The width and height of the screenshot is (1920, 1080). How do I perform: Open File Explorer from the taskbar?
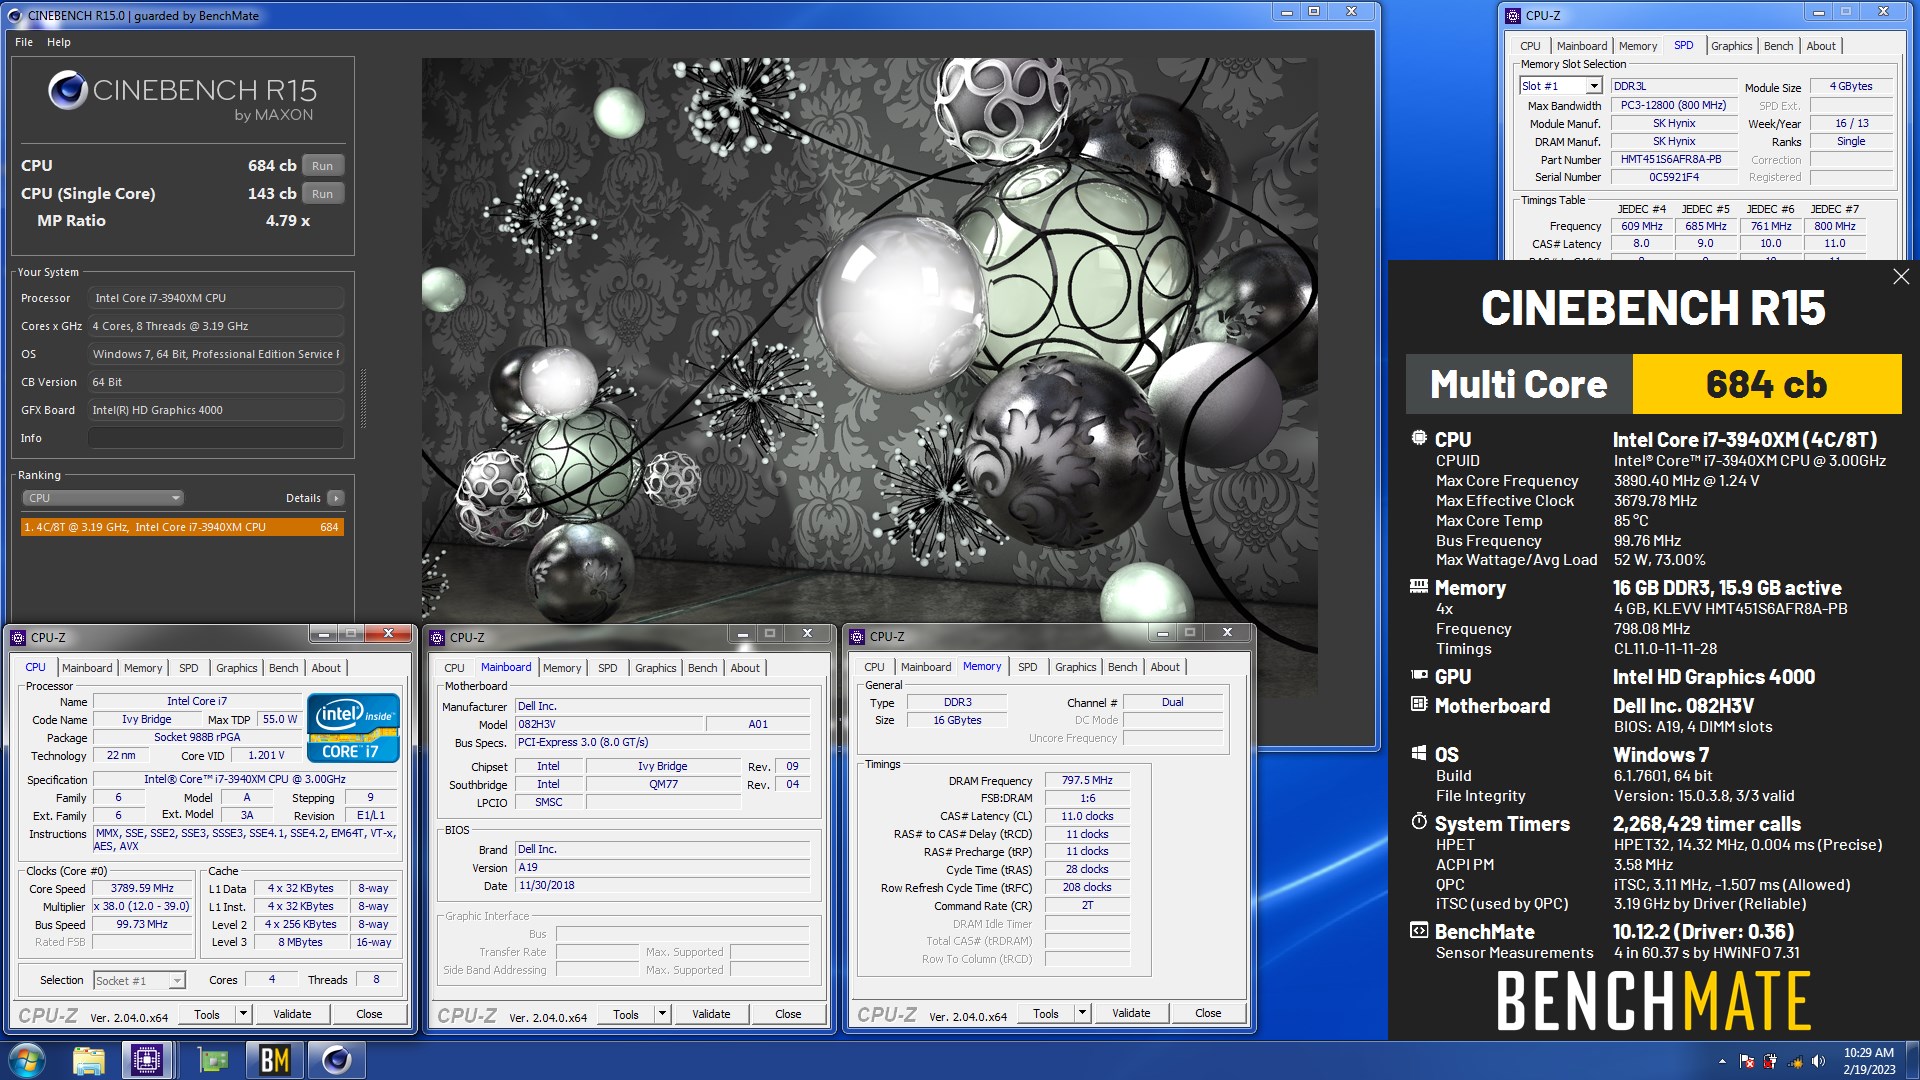89,1060
